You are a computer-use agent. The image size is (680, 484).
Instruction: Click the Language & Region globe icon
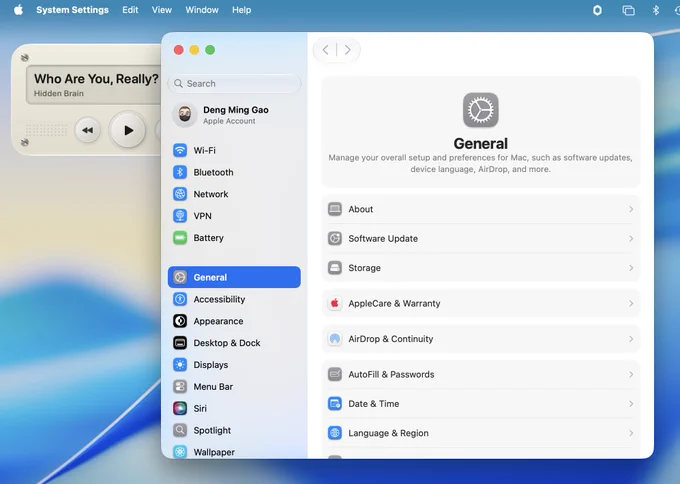pyautogui.click(x=335, y=433)
